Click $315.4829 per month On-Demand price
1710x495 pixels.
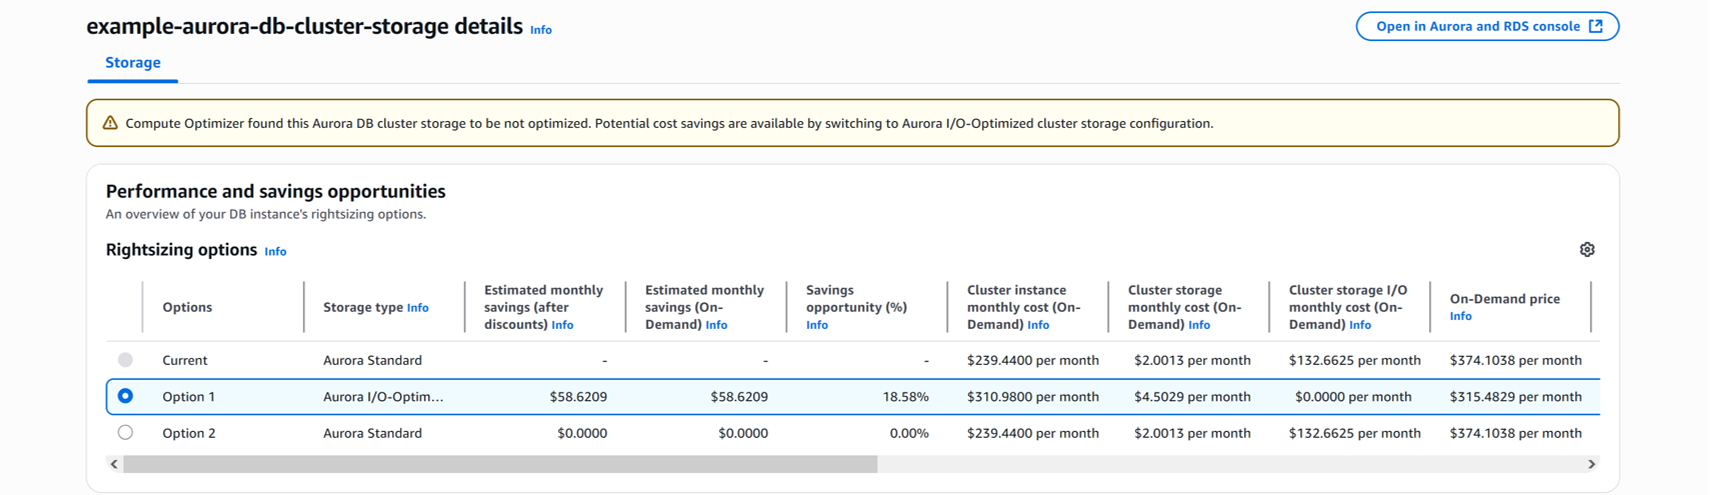click(x=1516, y=397)
